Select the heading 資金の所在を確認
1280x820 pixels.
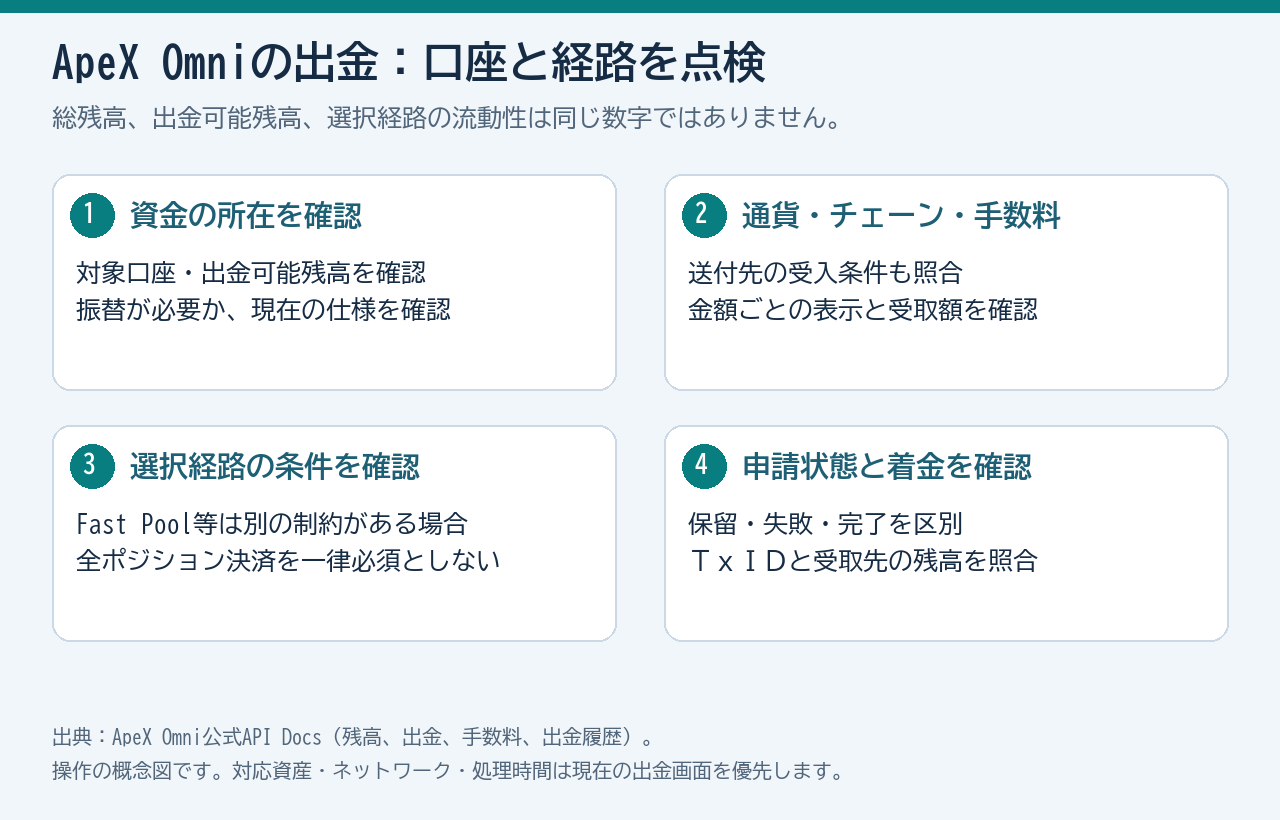click(245, 215)
